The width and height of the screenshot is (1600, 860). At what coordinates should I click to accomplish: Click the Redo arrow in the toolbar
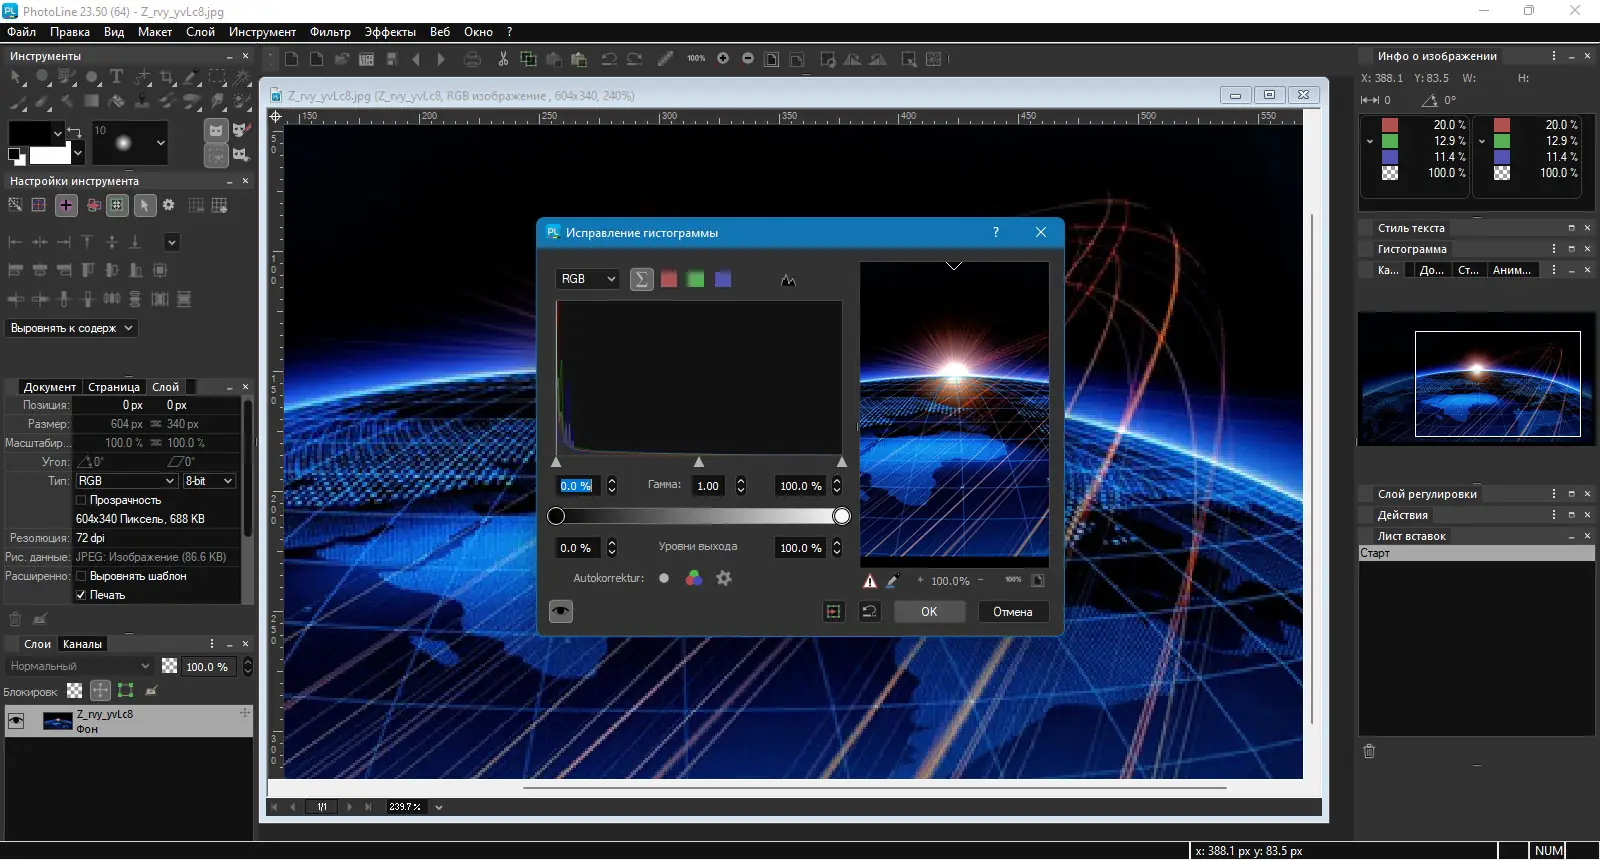tap(634, 59)
